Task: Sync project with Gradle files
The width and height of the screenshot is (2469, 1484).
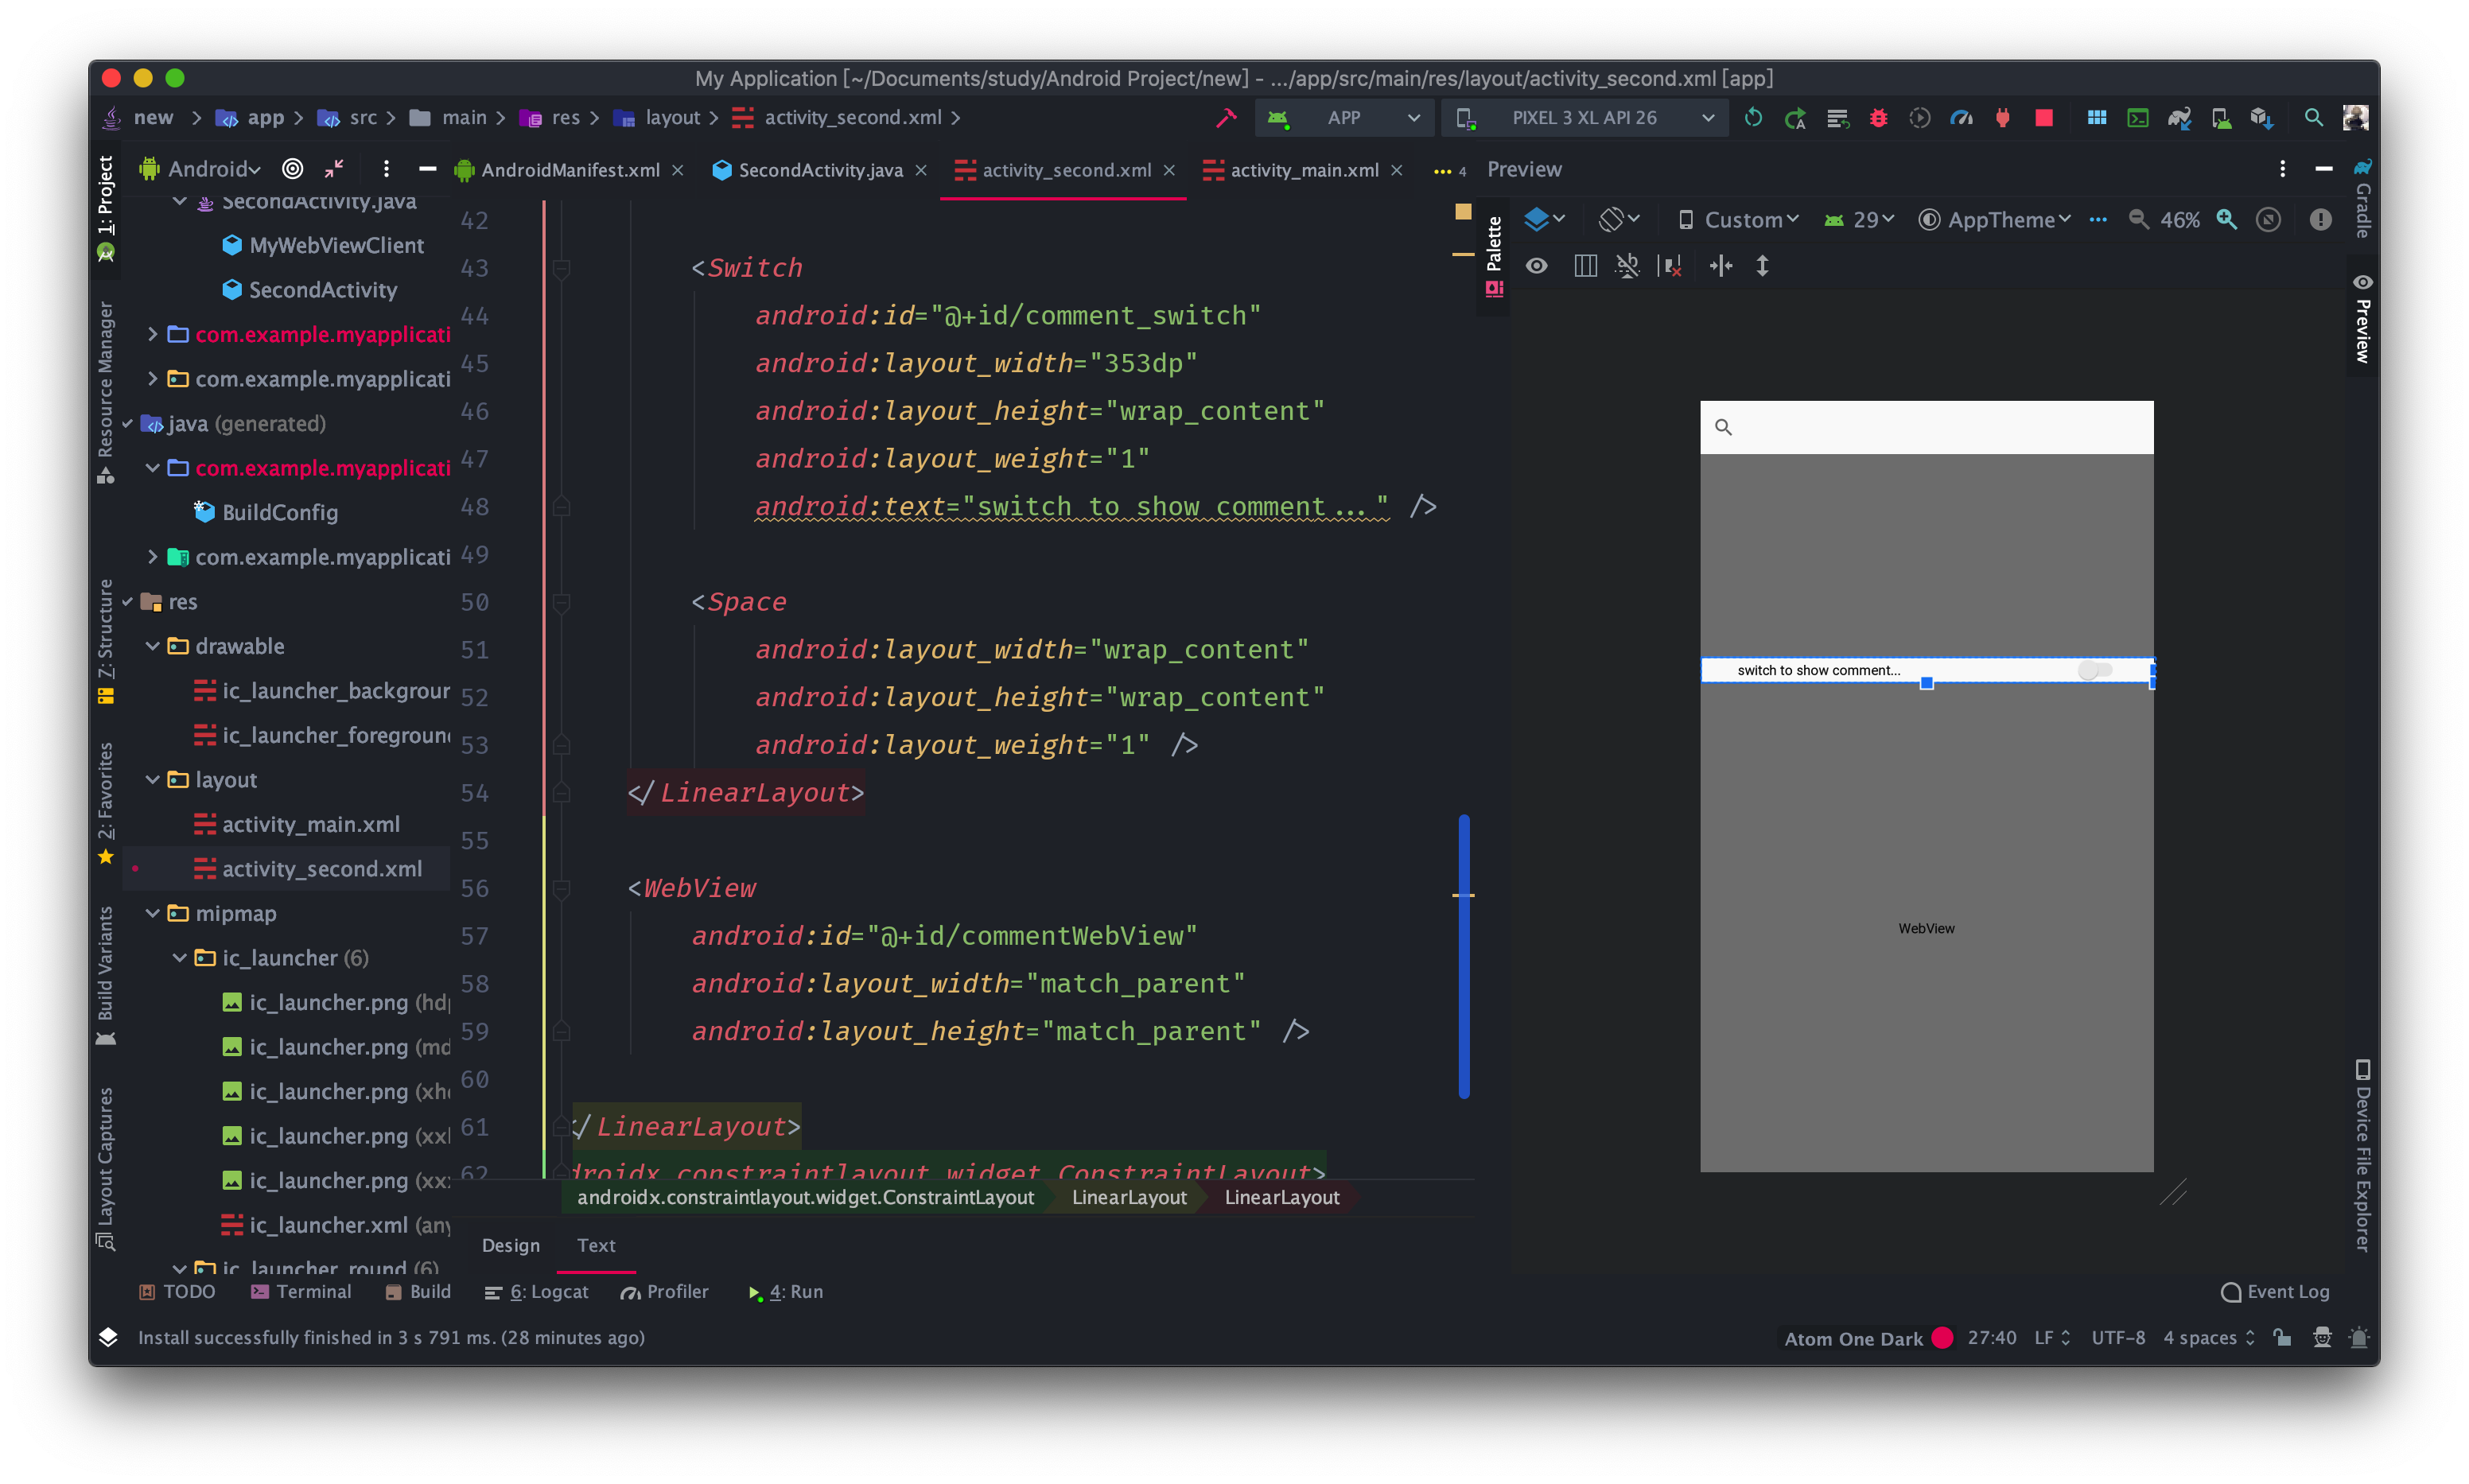Action: coord(2179,117)
